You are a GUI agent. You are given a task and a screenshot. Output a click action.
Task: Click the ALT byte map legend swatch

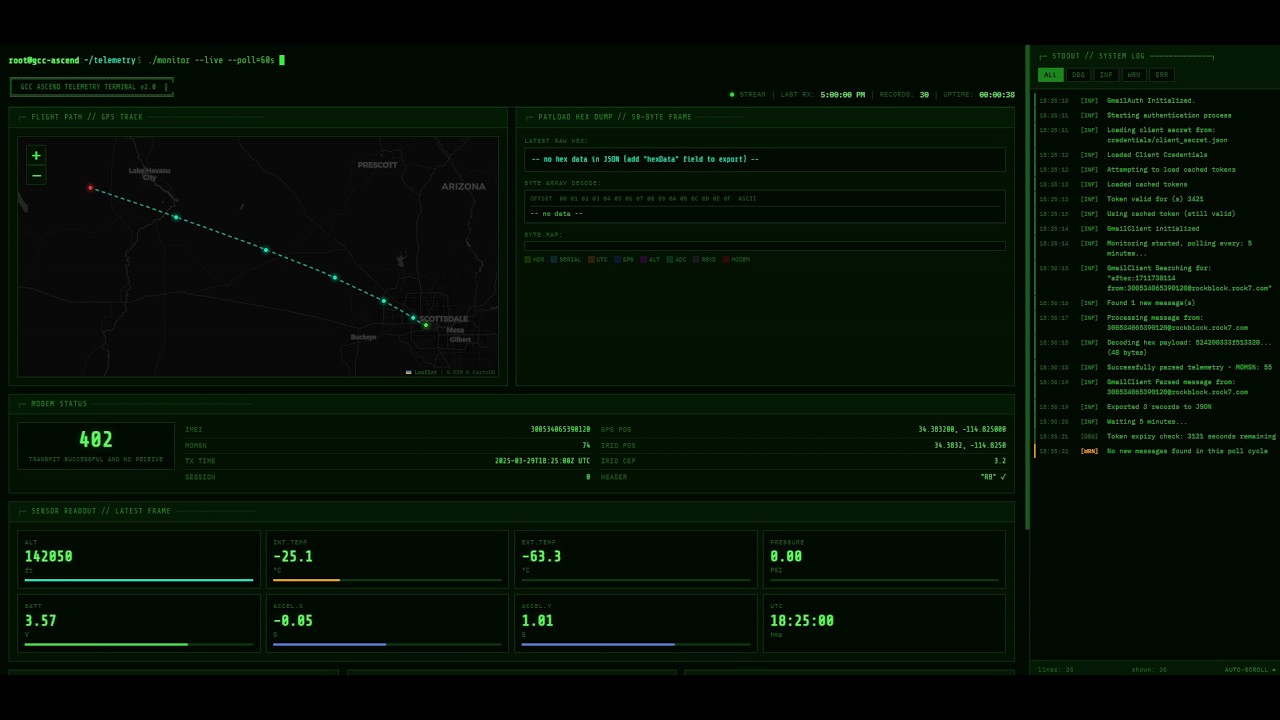tap(644, 260)
